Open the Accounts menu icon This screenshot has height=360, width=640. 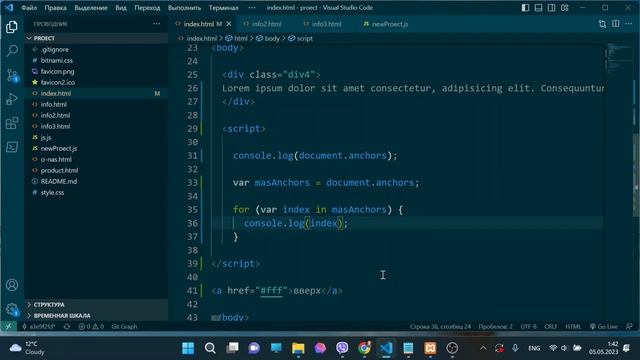click(12, 285)
